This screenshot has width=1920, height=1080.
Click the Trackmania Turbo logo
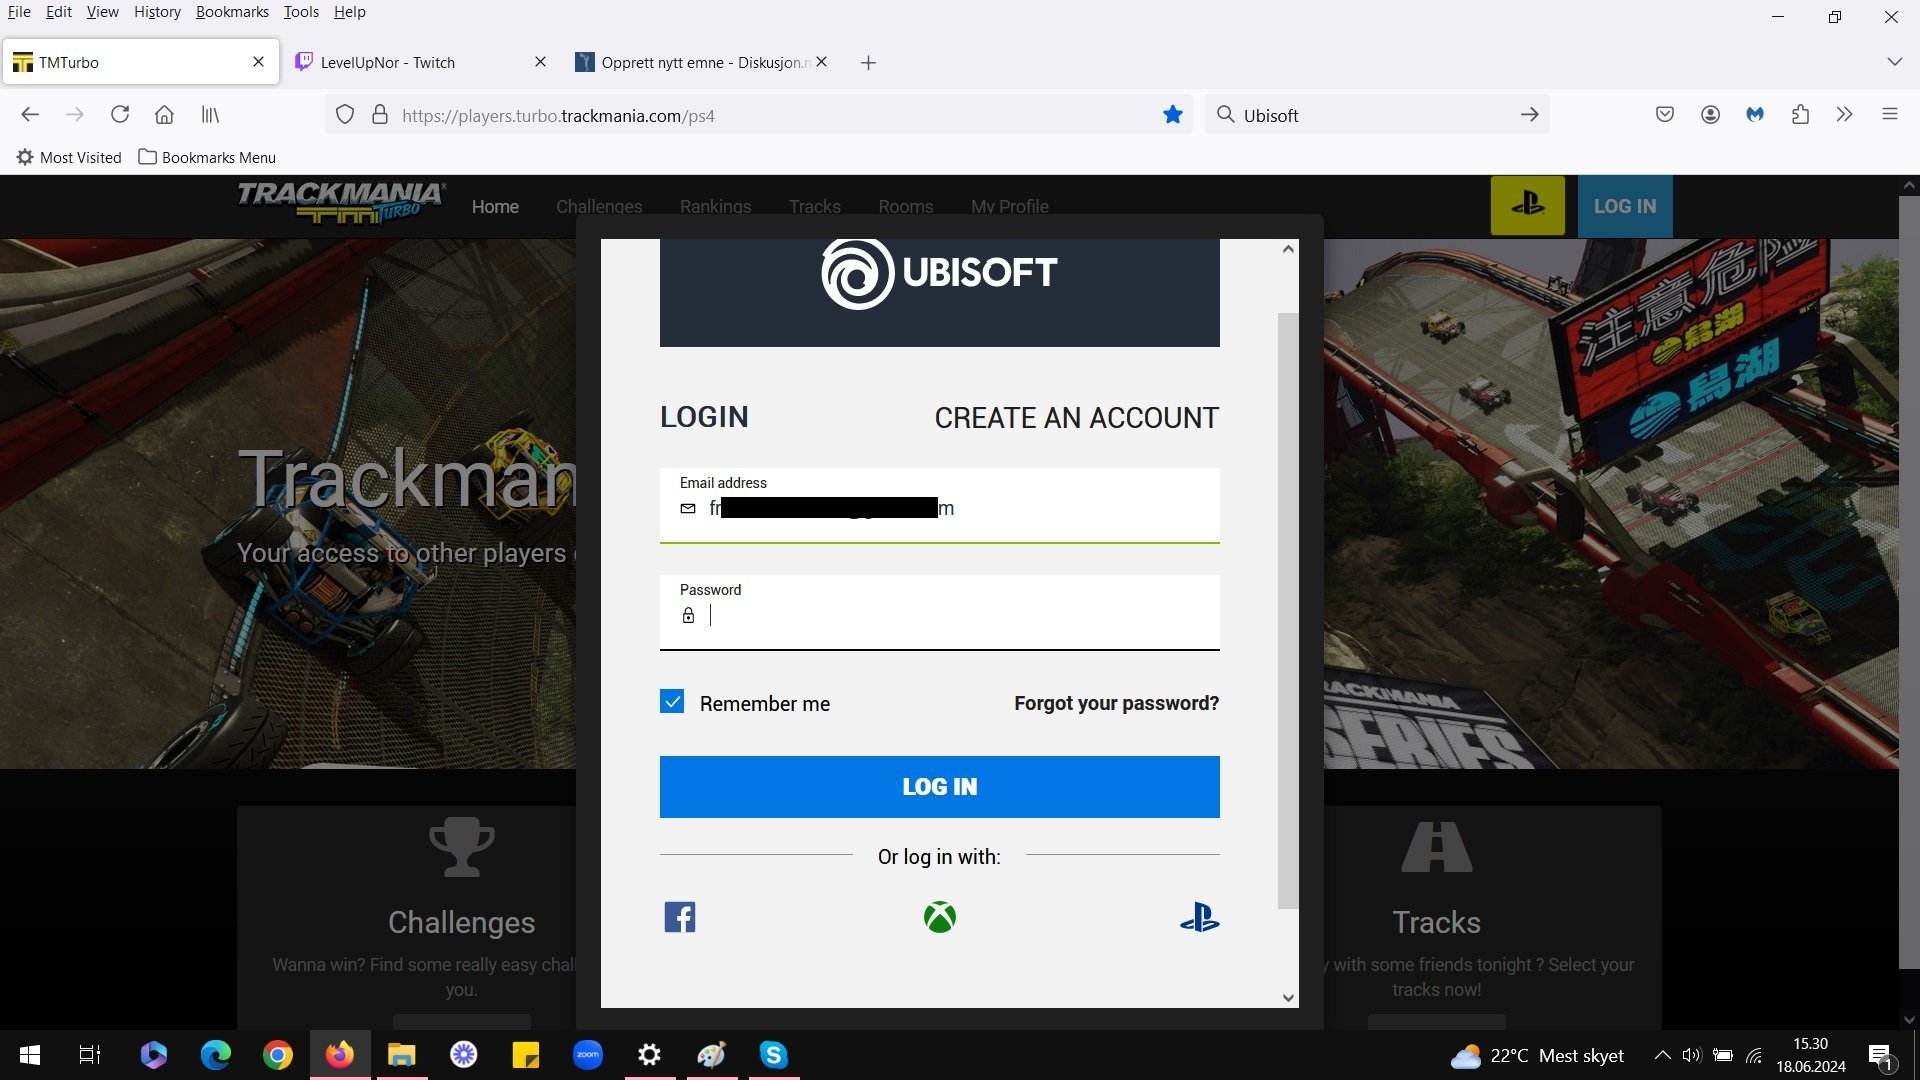(x=341, y=203)
